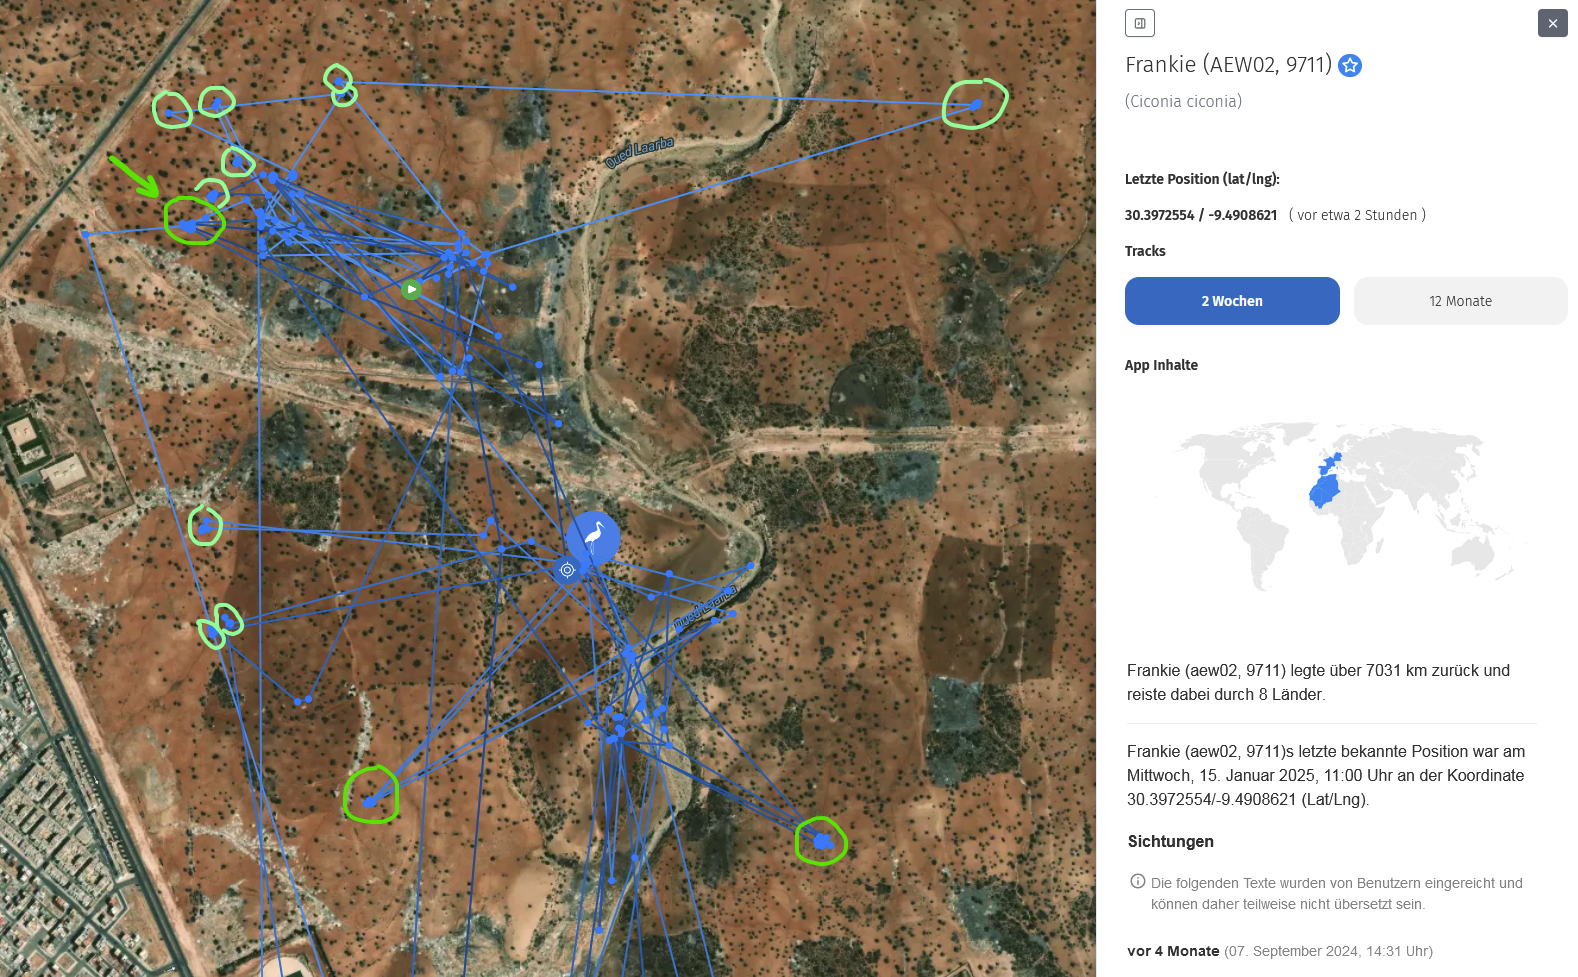Viewport: 1578px width, 977px height.
Task: Click the Oued Laarba map label
Action: [639, 152]
